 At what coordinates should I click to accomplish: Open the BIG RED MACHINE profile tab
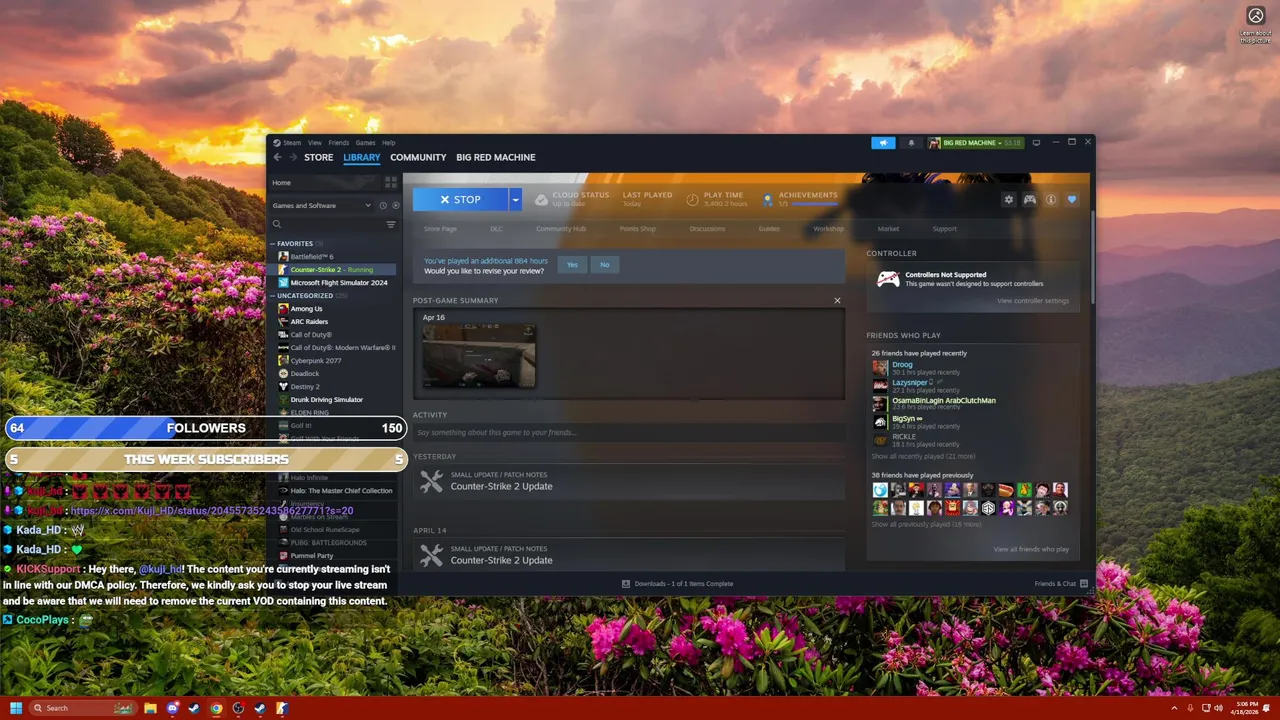pyautogui.click(x=496, y=157)
